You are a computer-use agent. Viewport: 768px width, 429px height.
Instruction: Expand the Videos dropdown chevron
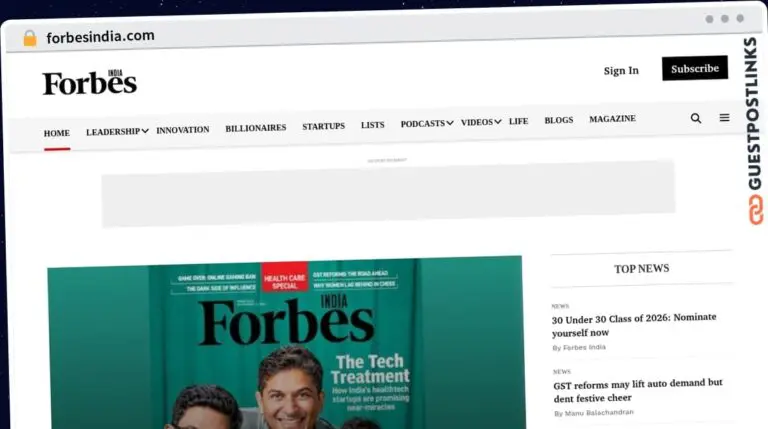pos(498,121)
